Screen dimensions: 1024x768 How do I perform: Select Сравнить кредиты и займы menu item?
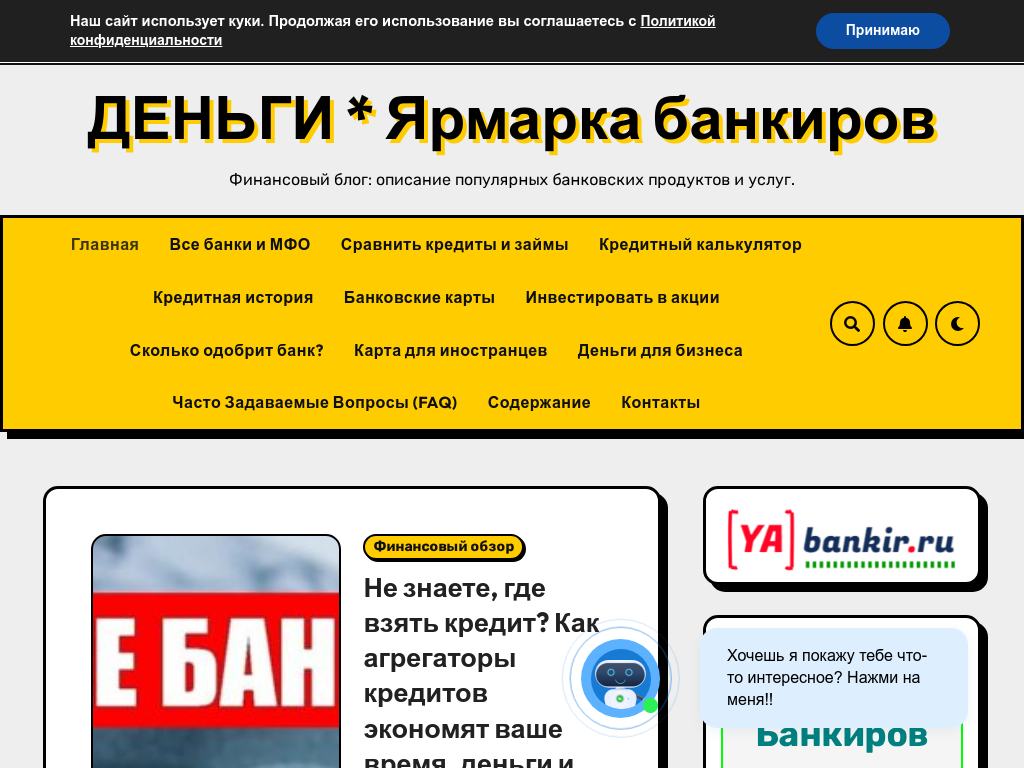click(x=455, y=245)
